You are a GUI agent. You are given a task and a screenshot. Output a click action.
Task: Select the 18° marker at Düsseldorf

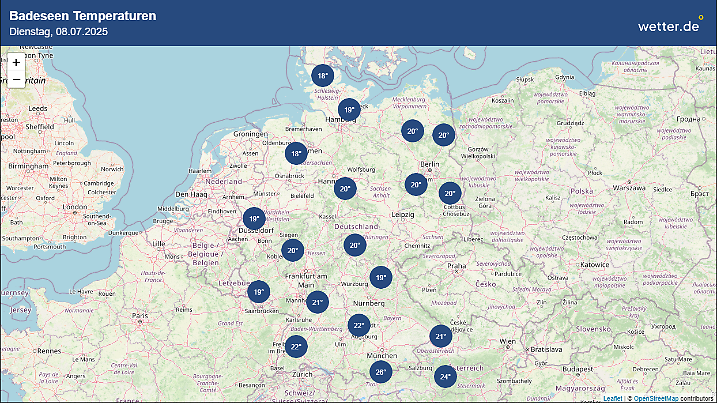[x=254, y=219]
